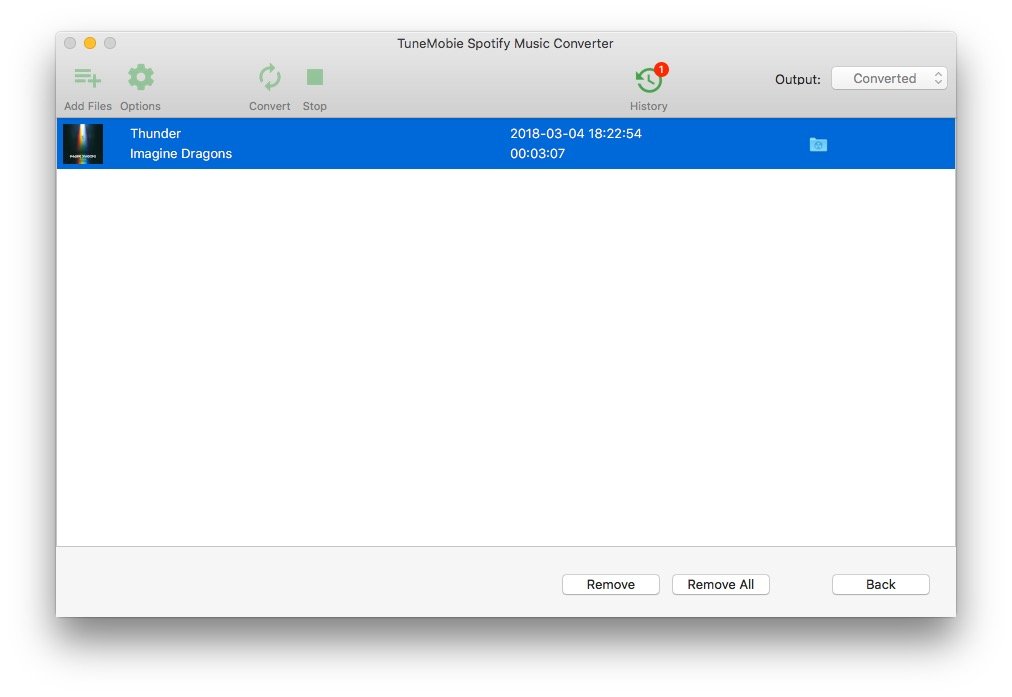Click the 2018-03-04 18:22:54 timestamp
Viewport: 1012px width, 697px height.
point(576,134)
